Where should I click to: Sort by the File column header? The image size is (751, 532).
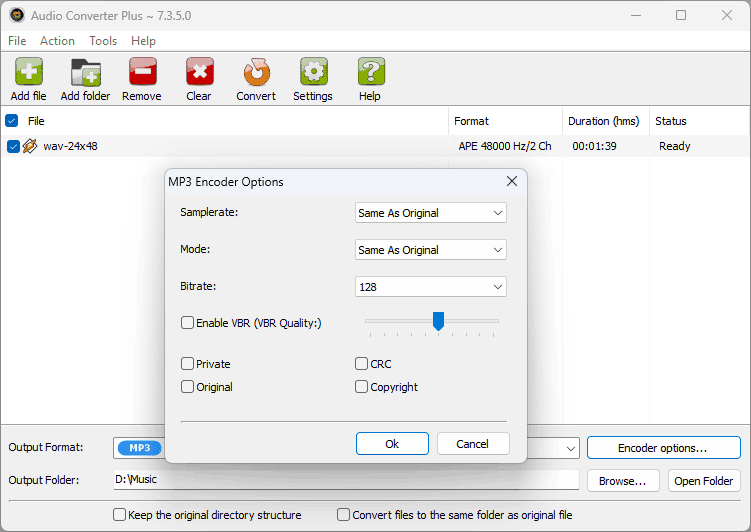point(36,121)
